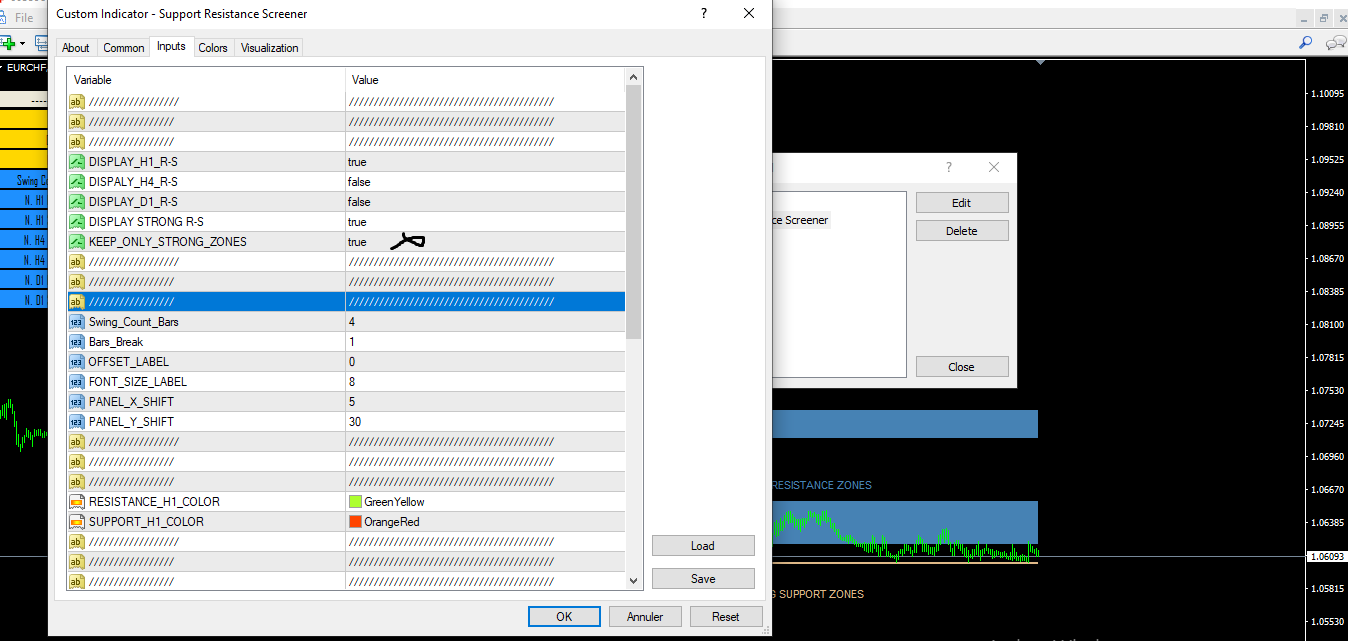Click the 'Swing C' panel button on chart
1348x641 pixels.
pyautogui.click(x=24, y=181)
